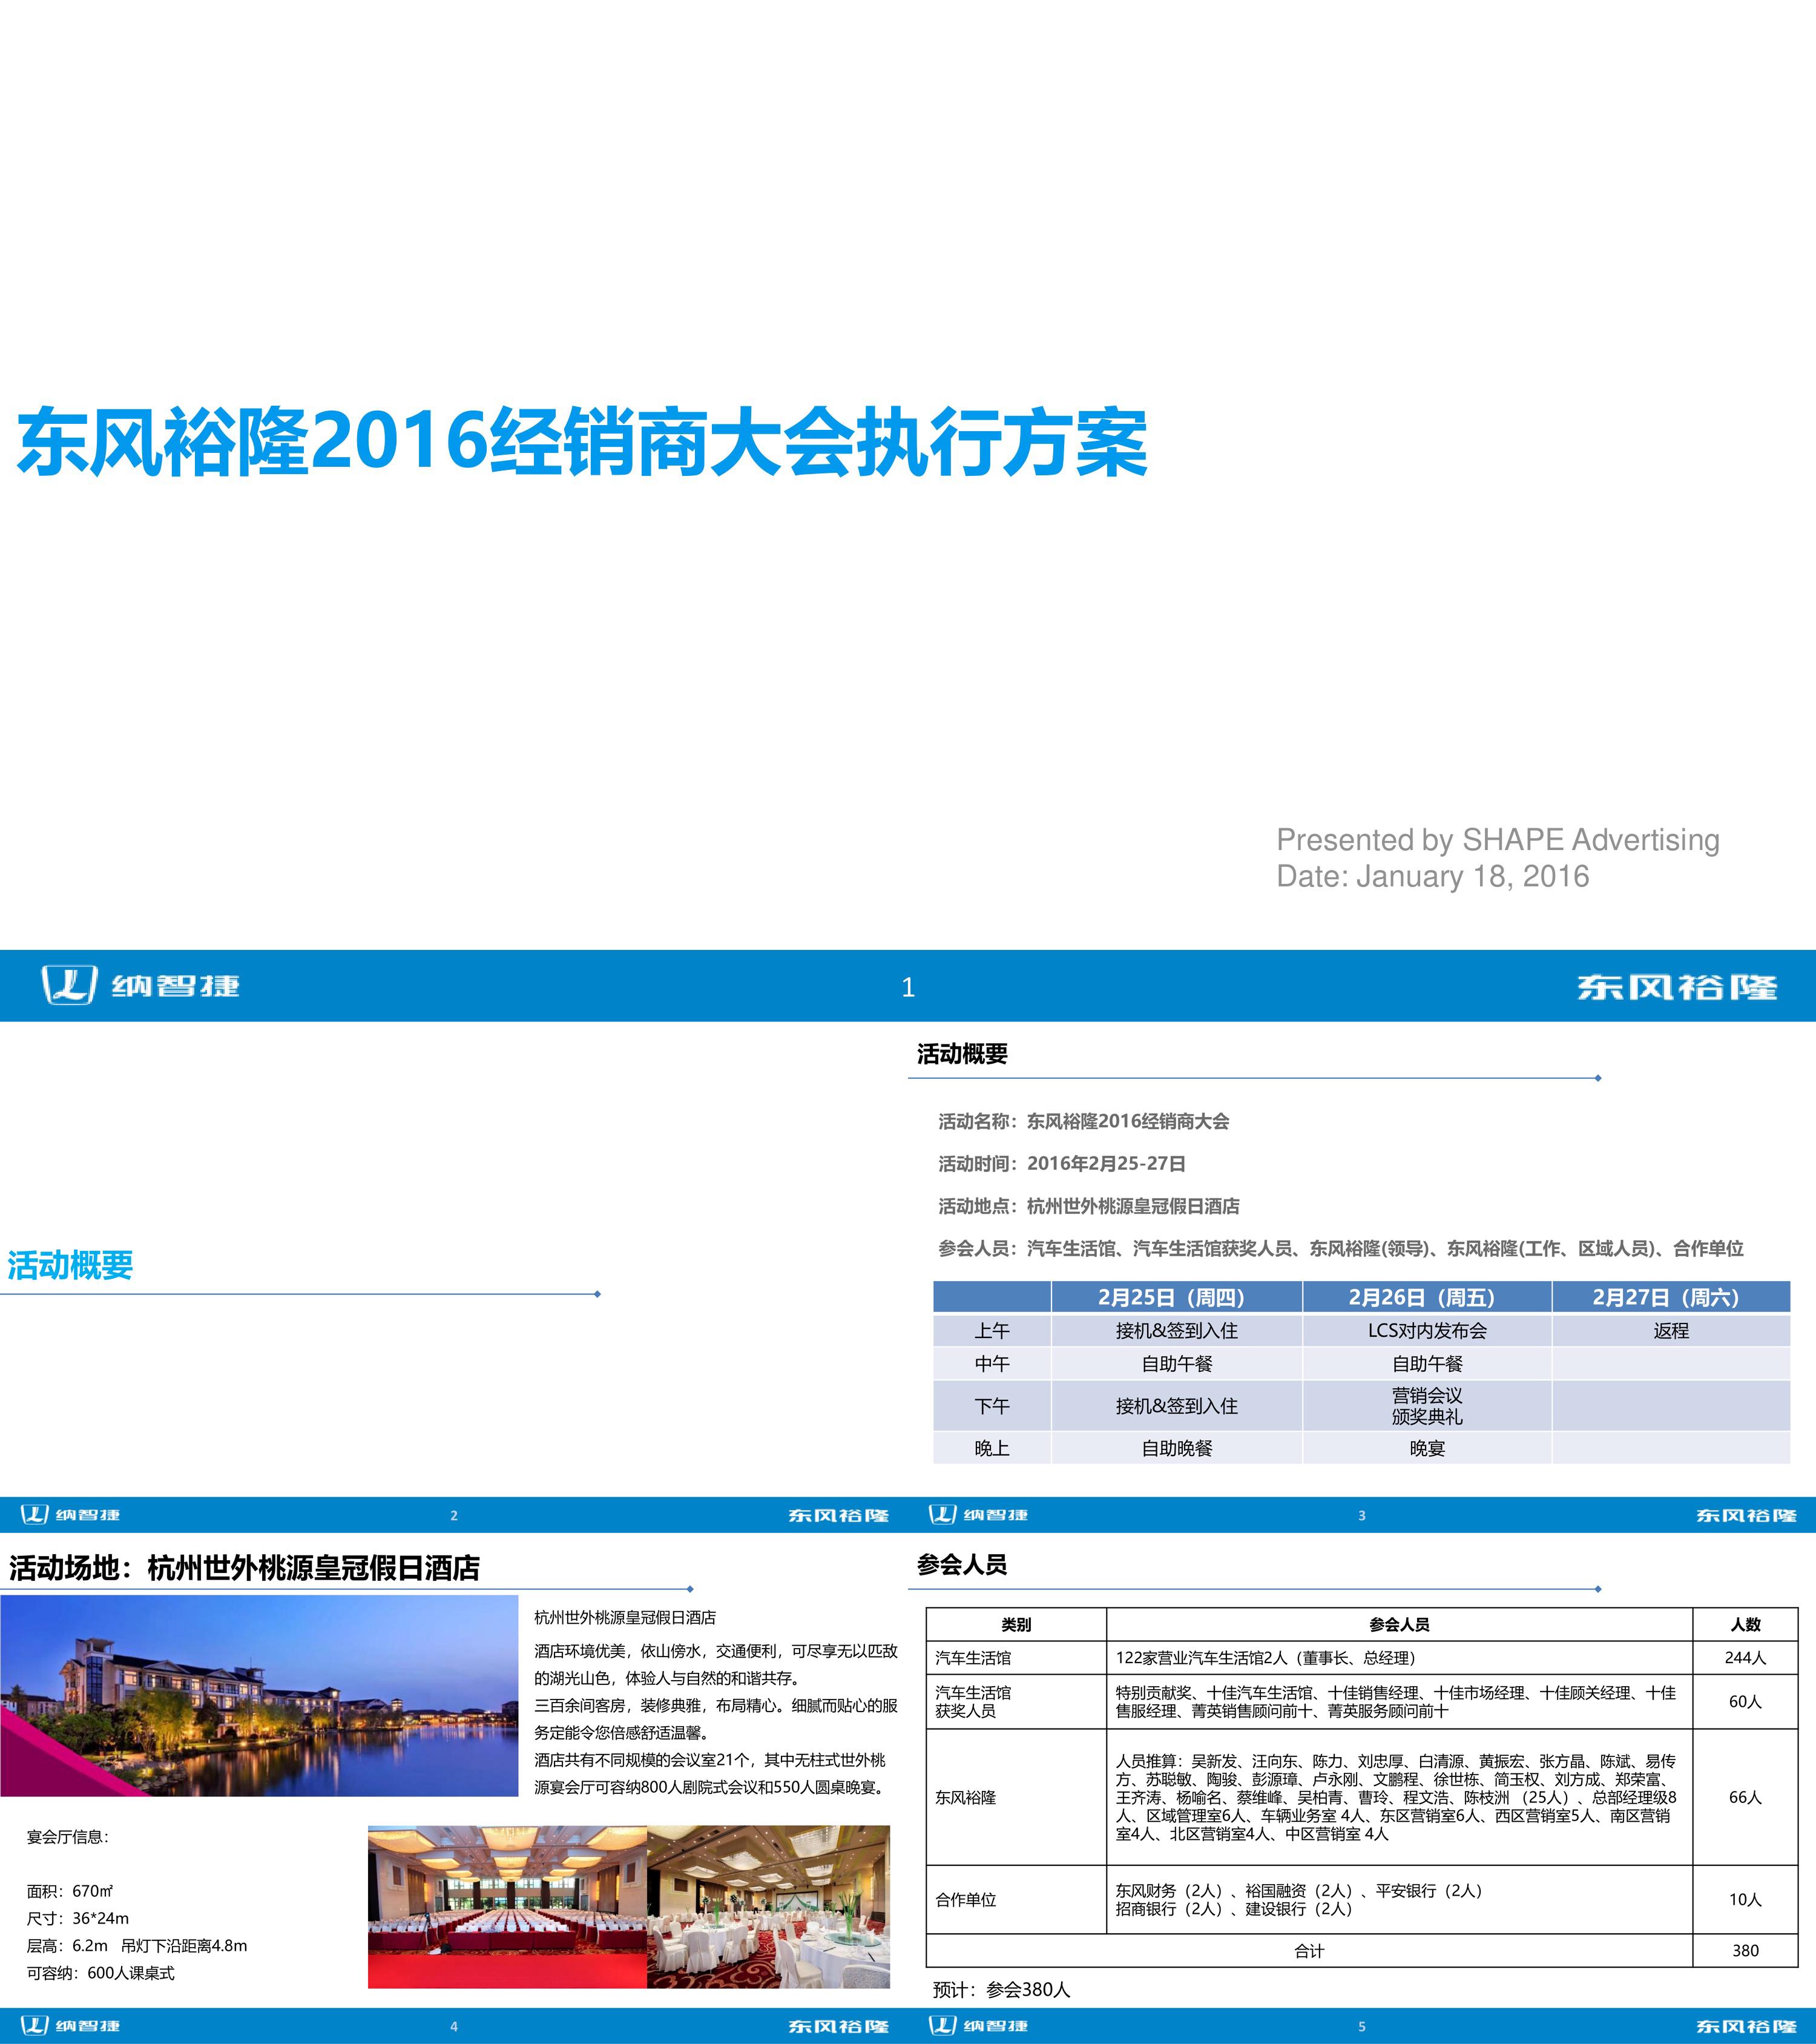Click the 2月26日（周五） table header

(x=1427, y=1297)
